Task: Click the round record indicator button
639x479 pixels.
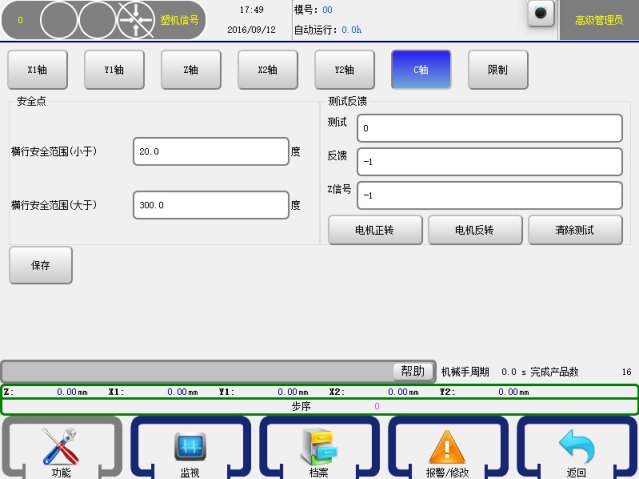Action: [541, 13]
